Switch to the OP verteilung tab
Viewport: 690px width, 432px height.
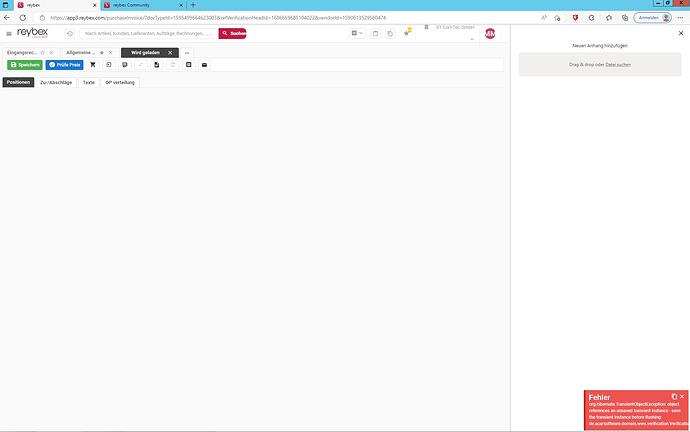tap(120, 82)
